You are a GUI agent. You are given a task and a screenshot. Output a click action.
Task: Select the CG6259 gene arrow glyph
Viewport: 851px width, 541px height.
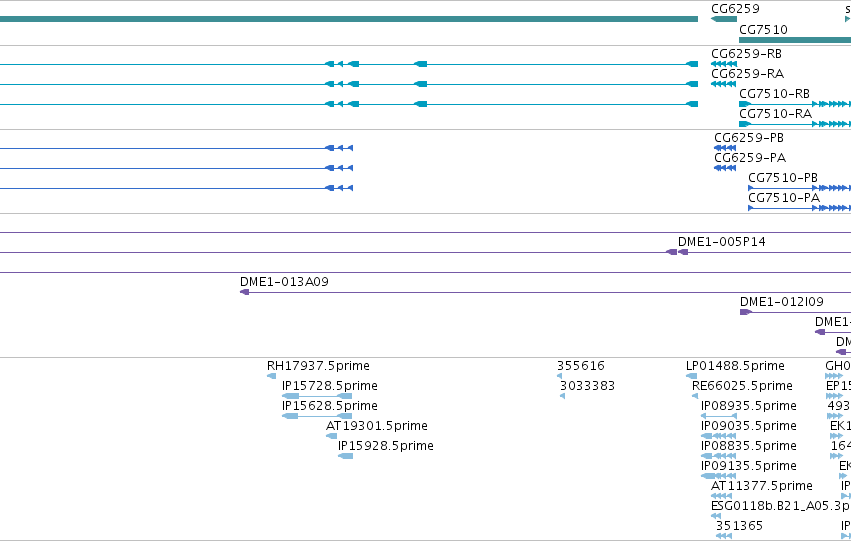coord(724,19)
